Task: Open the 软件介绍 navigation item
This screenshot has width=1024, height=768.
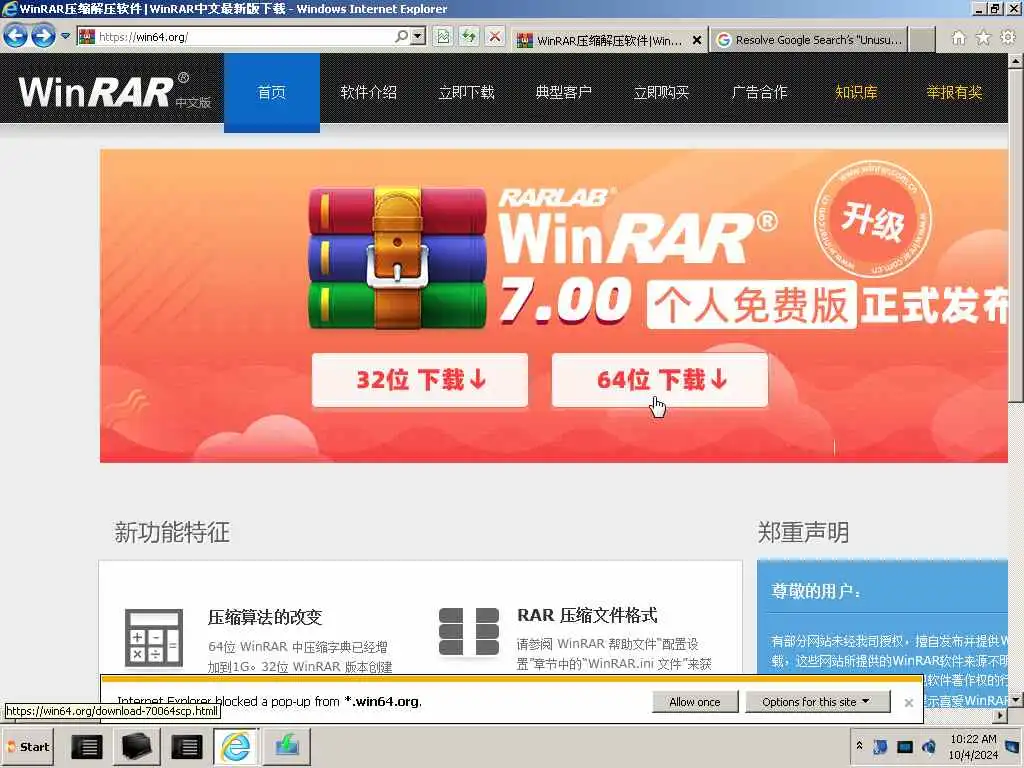Action: [369, 93]
